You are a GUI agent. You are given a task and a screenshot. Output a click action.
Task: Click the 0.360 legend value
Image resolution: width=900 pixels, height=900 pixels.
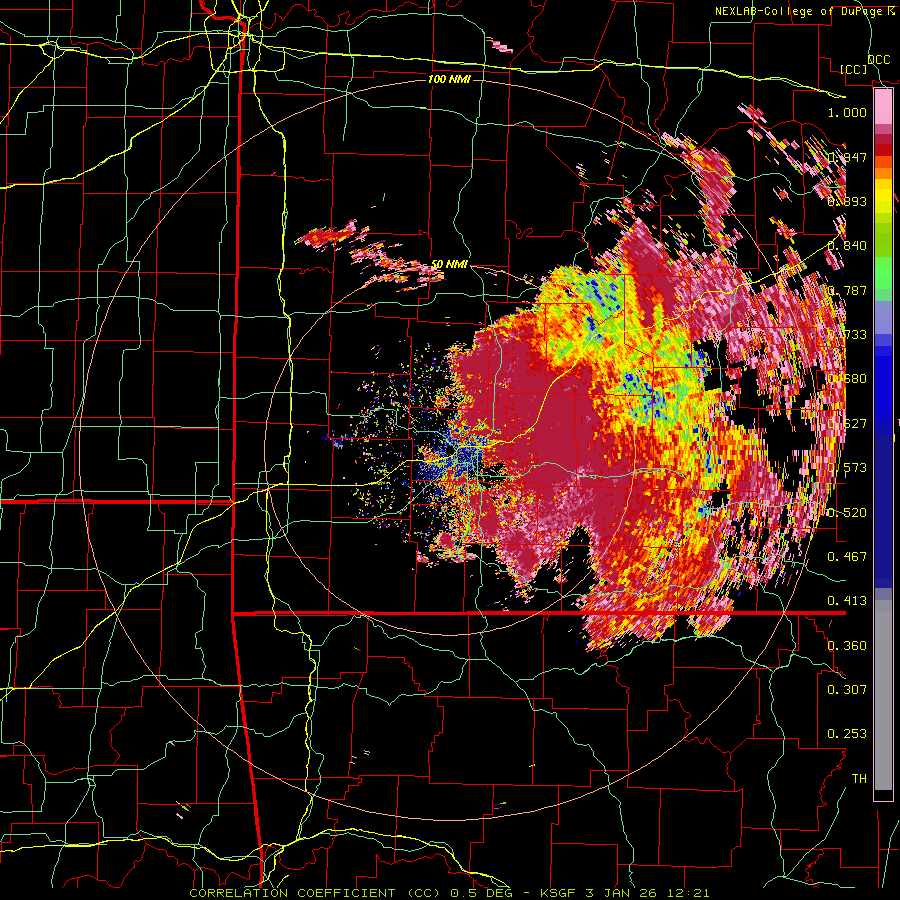pos(847,645)
